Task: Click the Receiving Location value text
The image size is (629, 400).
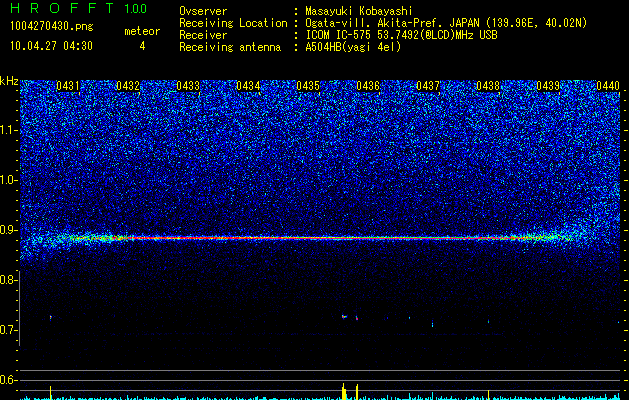Action: click(446, 23)
